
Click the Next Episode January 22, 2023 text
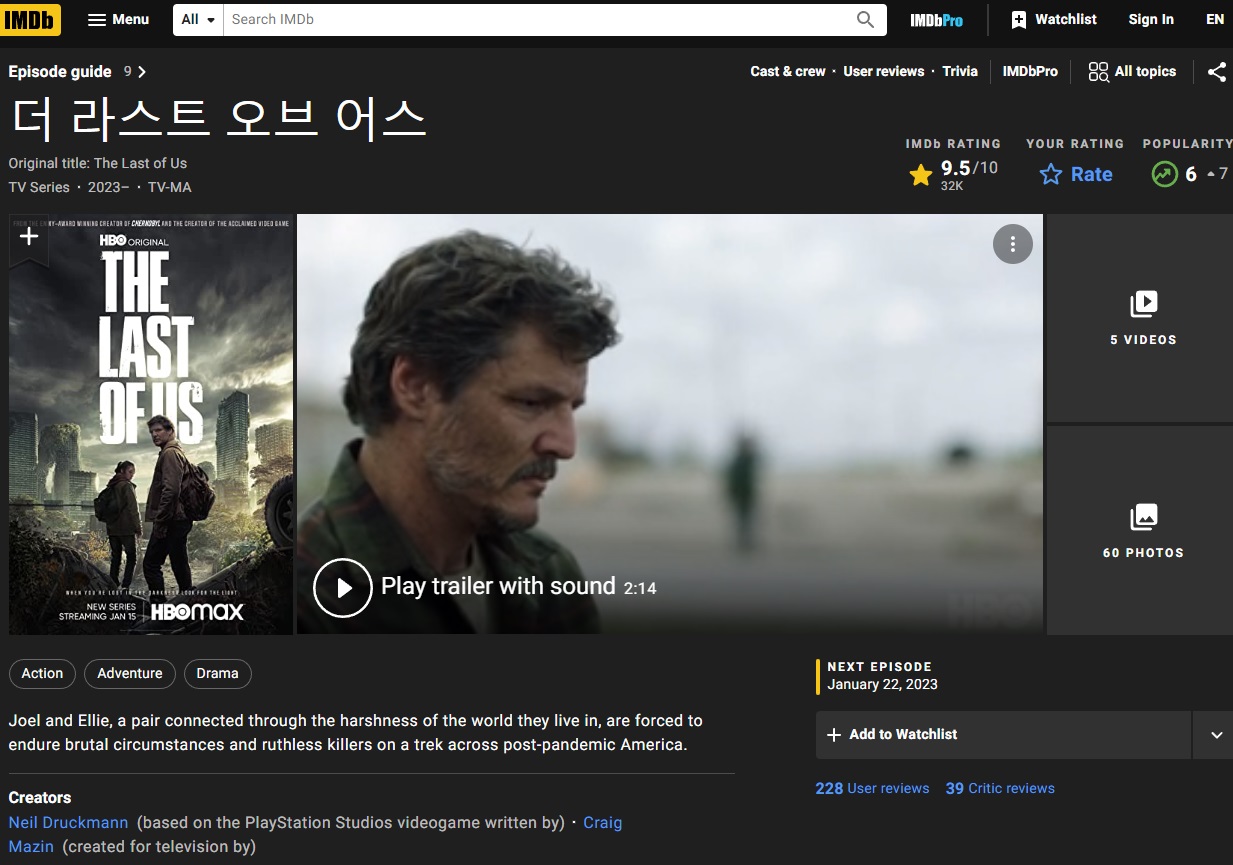click(x=882, y=675)
